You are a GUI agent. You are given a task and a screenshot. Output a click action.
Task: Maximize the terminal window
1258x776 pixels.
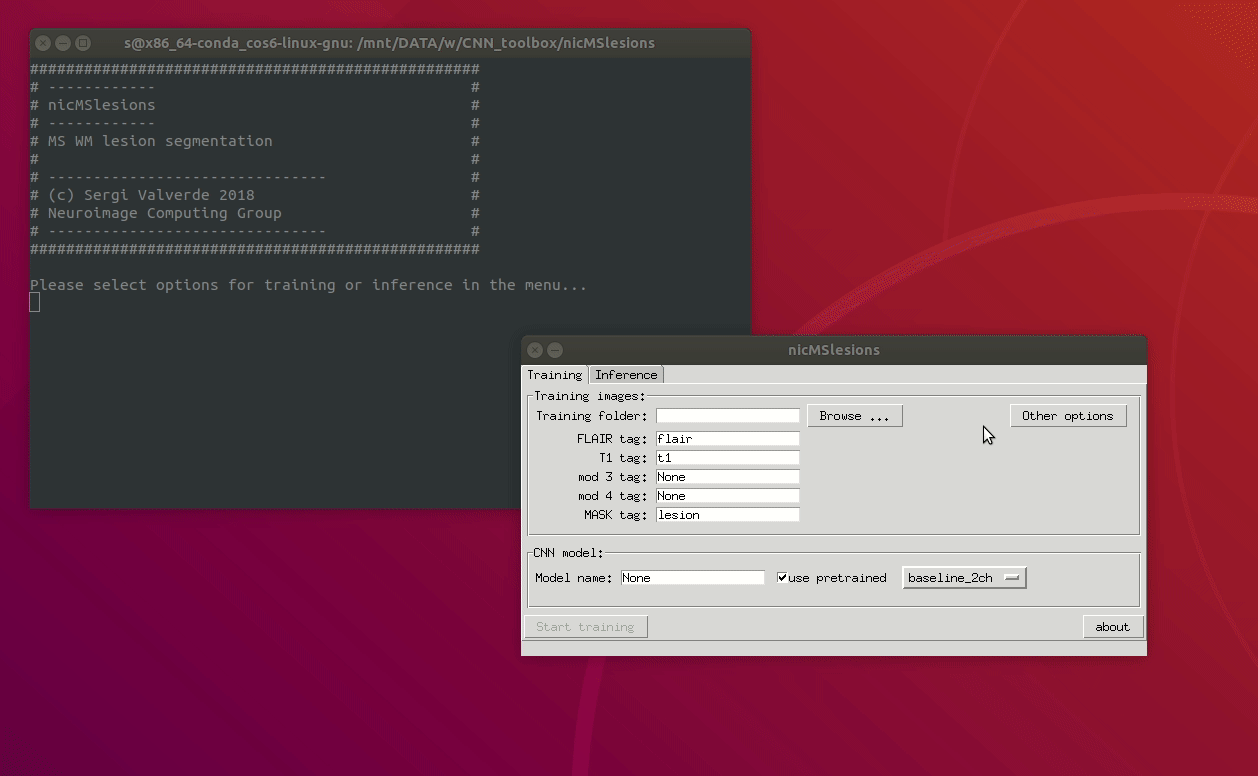83,43
